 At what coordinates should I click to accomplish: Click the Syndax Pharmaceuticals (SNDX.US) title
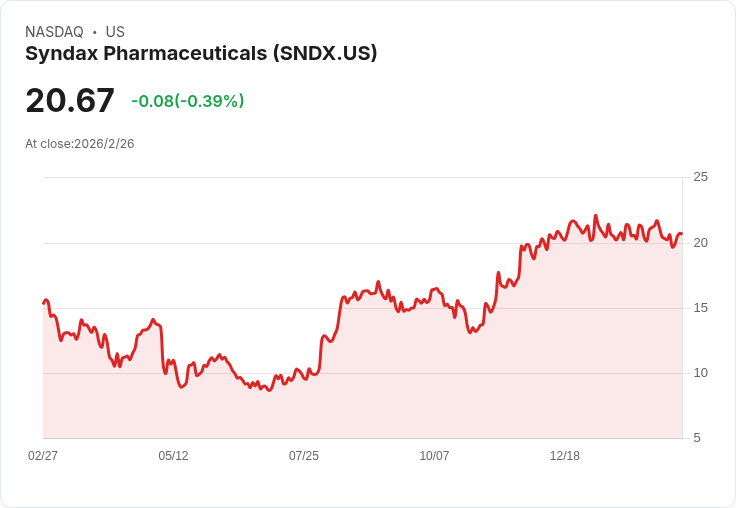point(201,54)
